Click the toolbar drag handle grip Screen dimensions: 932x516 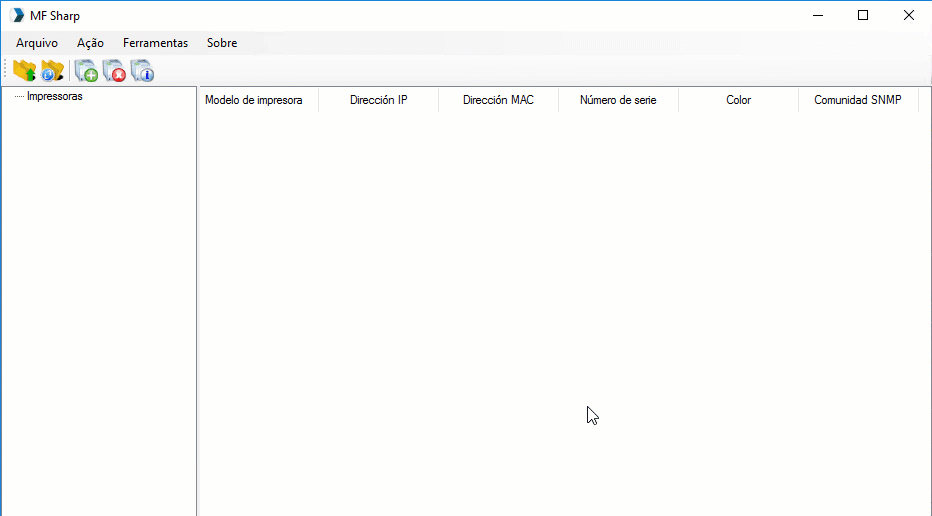click(5, 71)
